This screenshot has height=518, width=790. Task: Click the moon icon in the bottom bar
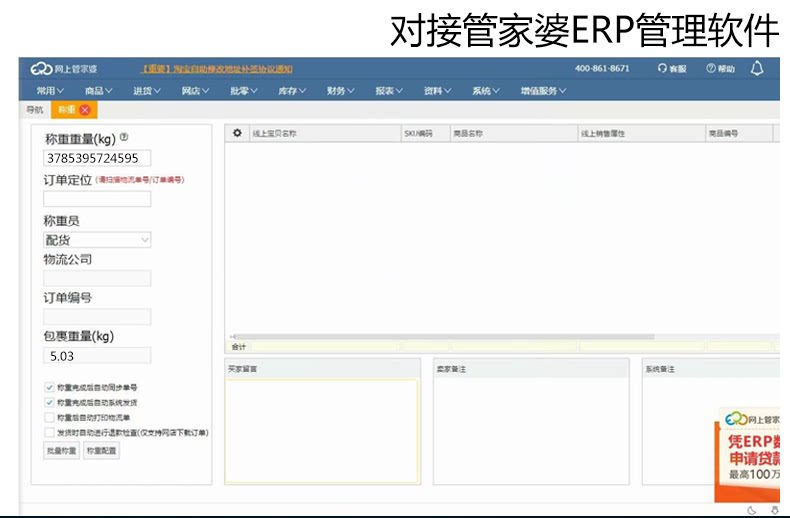tap(752, 510)
